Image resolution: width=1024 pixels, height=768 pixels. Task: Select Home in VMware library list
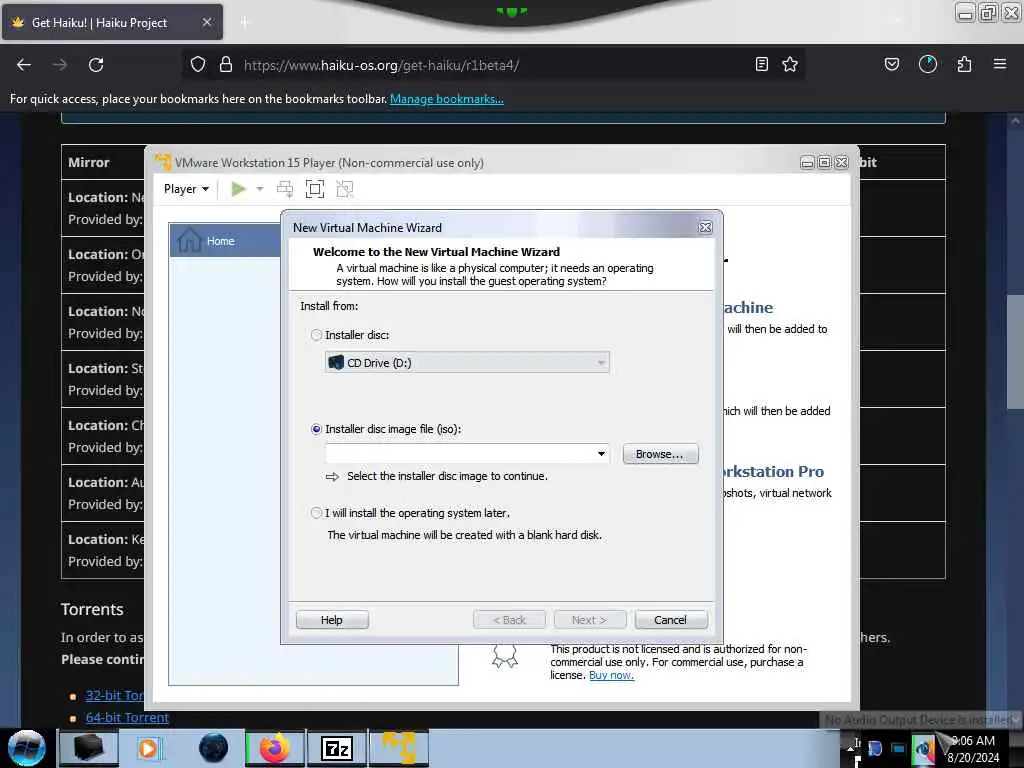(x=225, y=240)
